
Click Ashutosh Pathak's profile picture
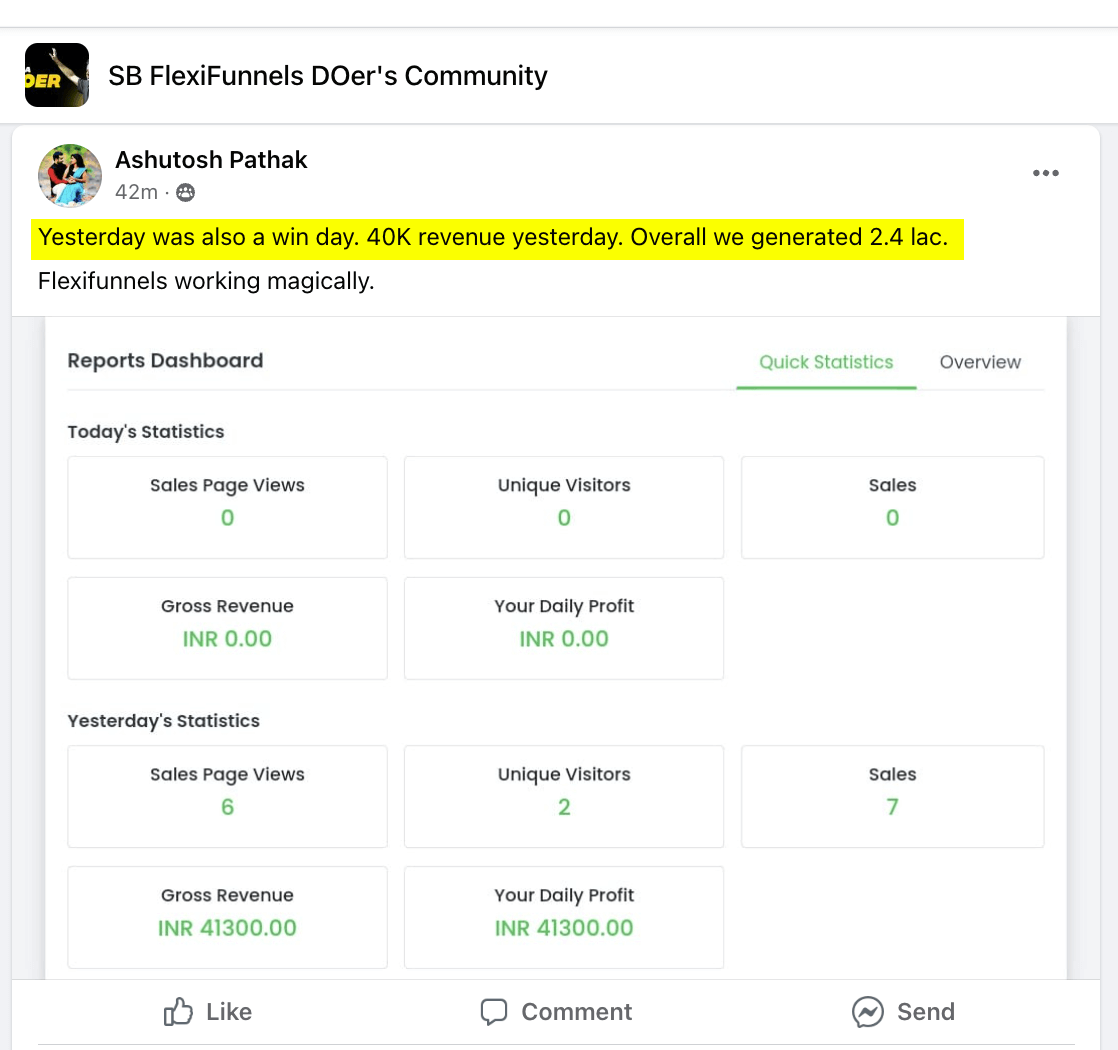pos(69,175)
